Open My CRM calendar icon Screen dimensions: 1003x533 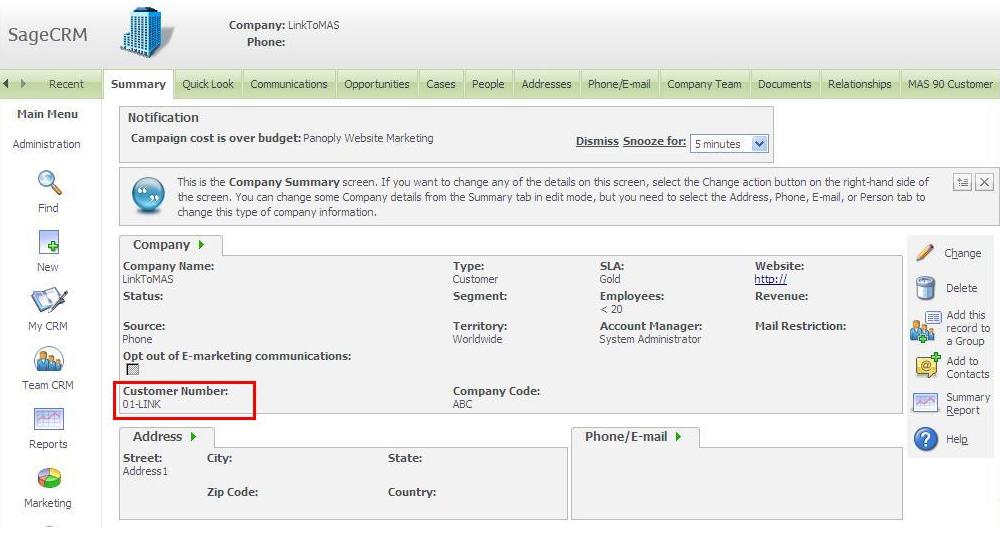pyautogui.click(x=49, y=301)
